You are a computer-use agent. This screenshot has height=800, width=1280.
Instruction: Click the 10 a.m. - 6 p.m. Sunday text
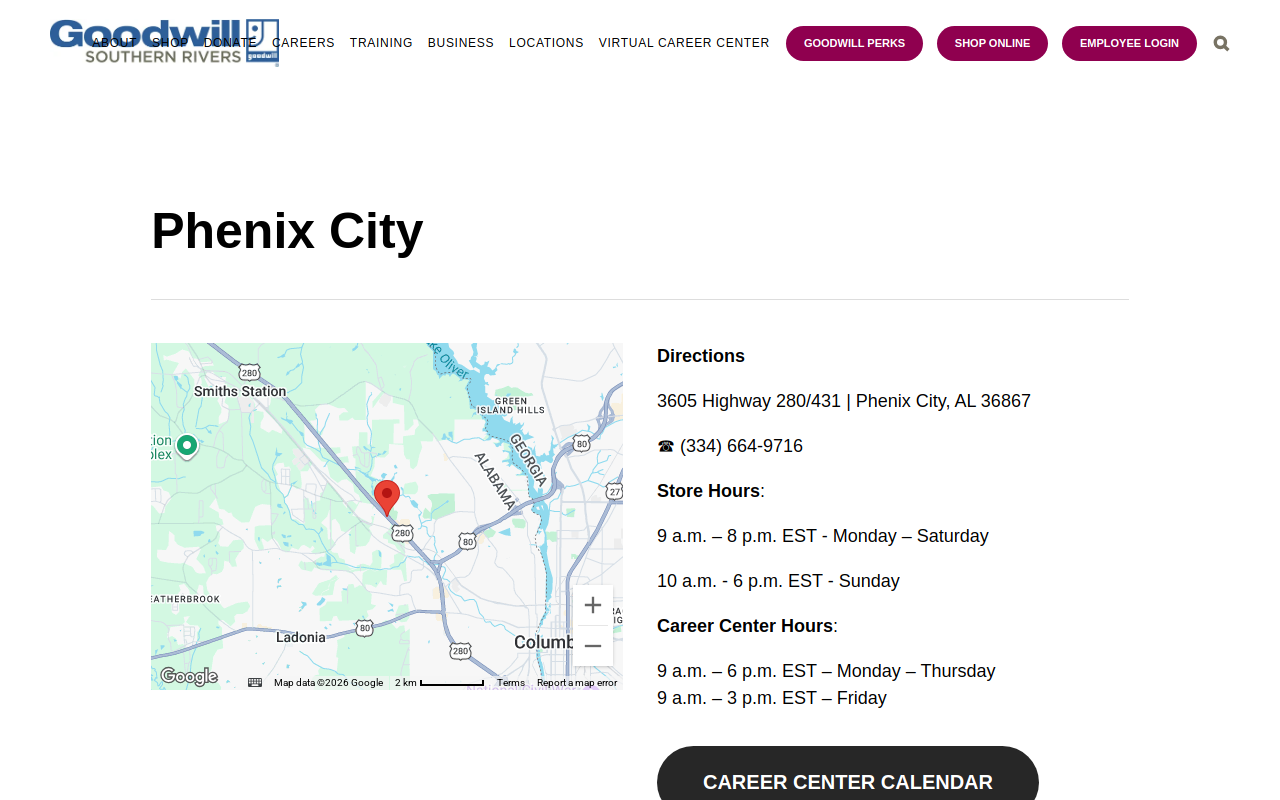778,581
